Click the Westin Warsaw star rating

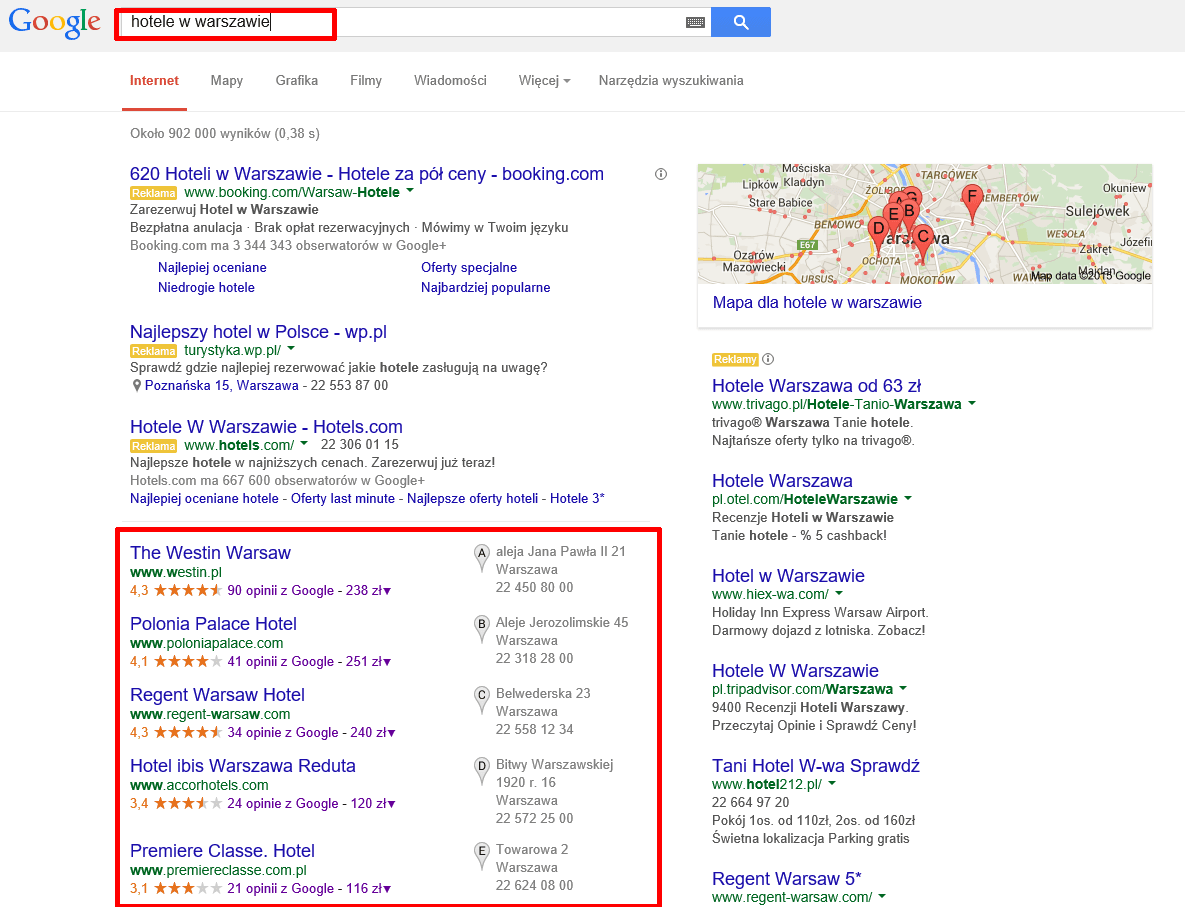(188, 590)
